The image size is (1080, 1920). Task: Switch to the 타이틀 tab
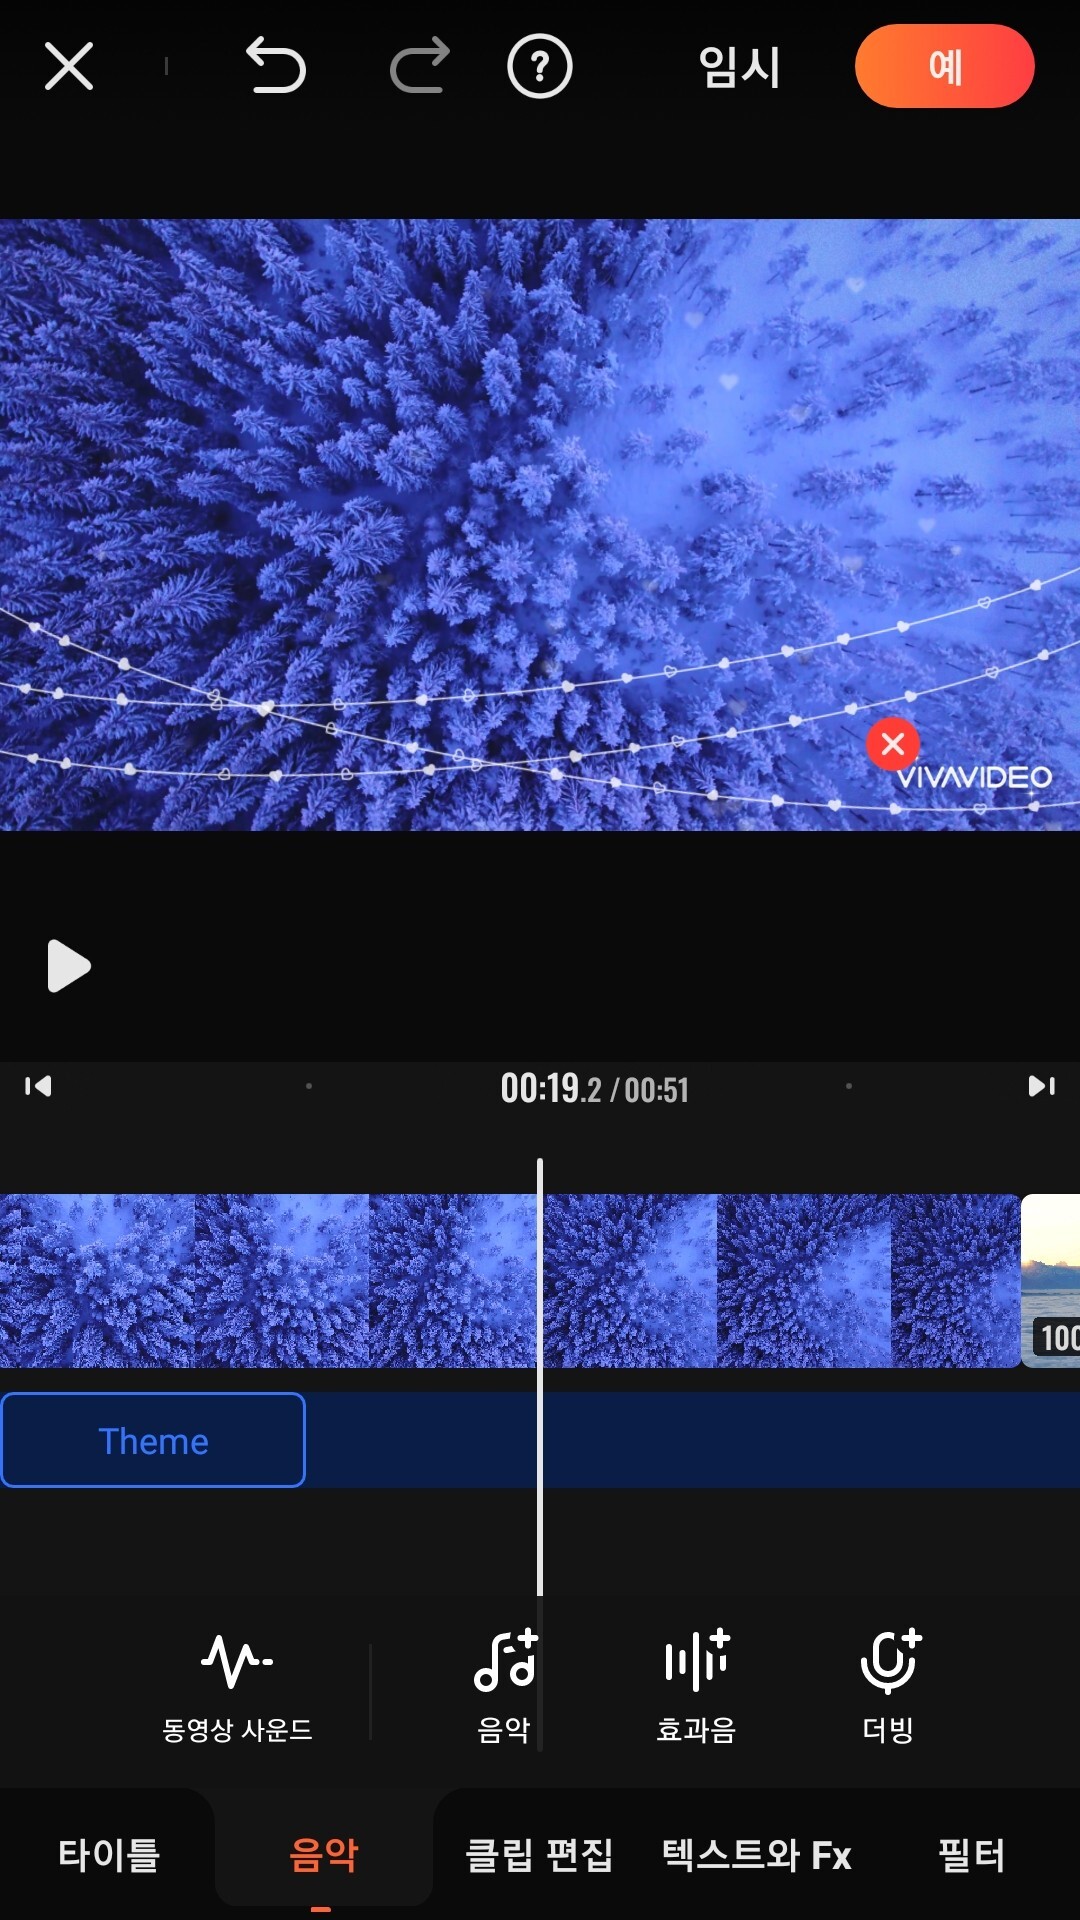coord(108,1855)
